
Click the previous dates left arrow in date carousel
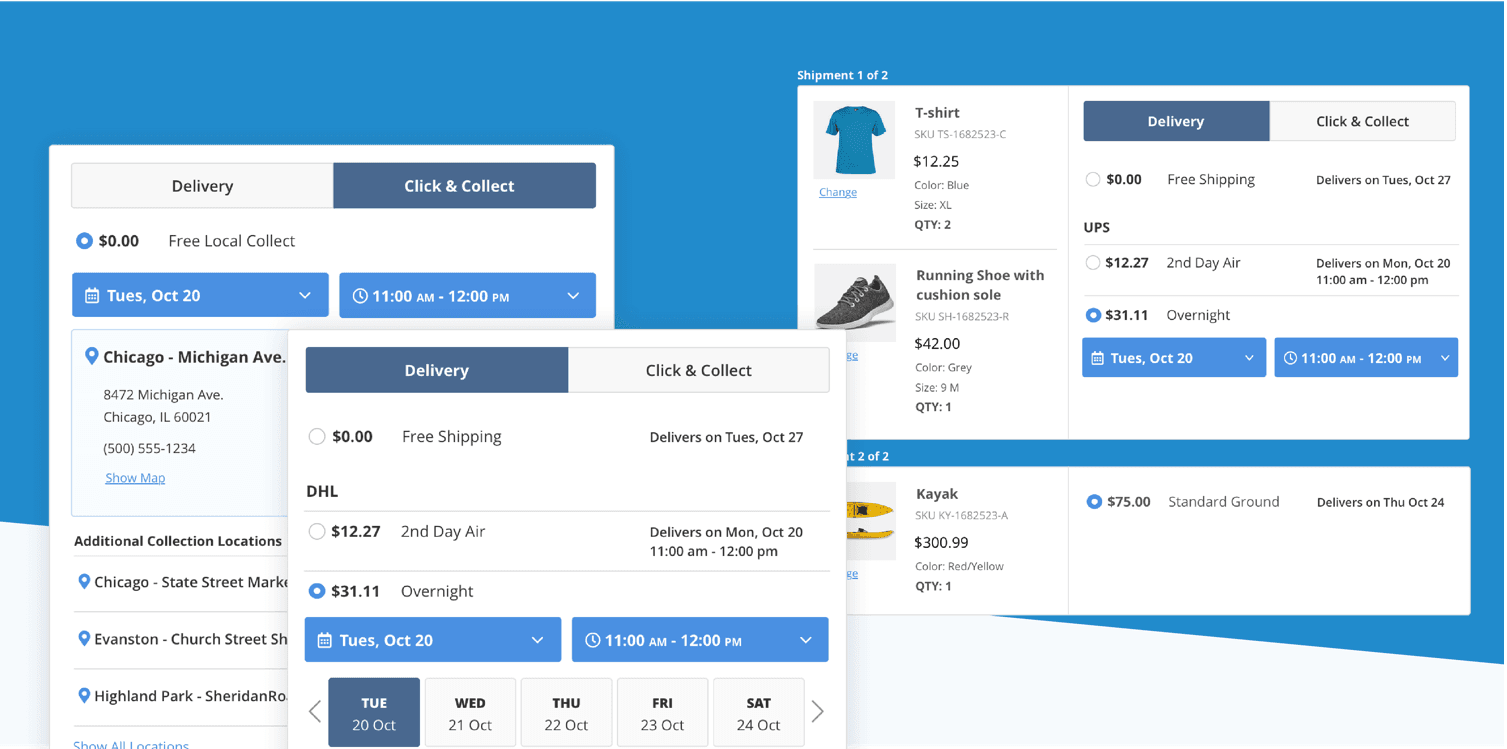[315, 712]
